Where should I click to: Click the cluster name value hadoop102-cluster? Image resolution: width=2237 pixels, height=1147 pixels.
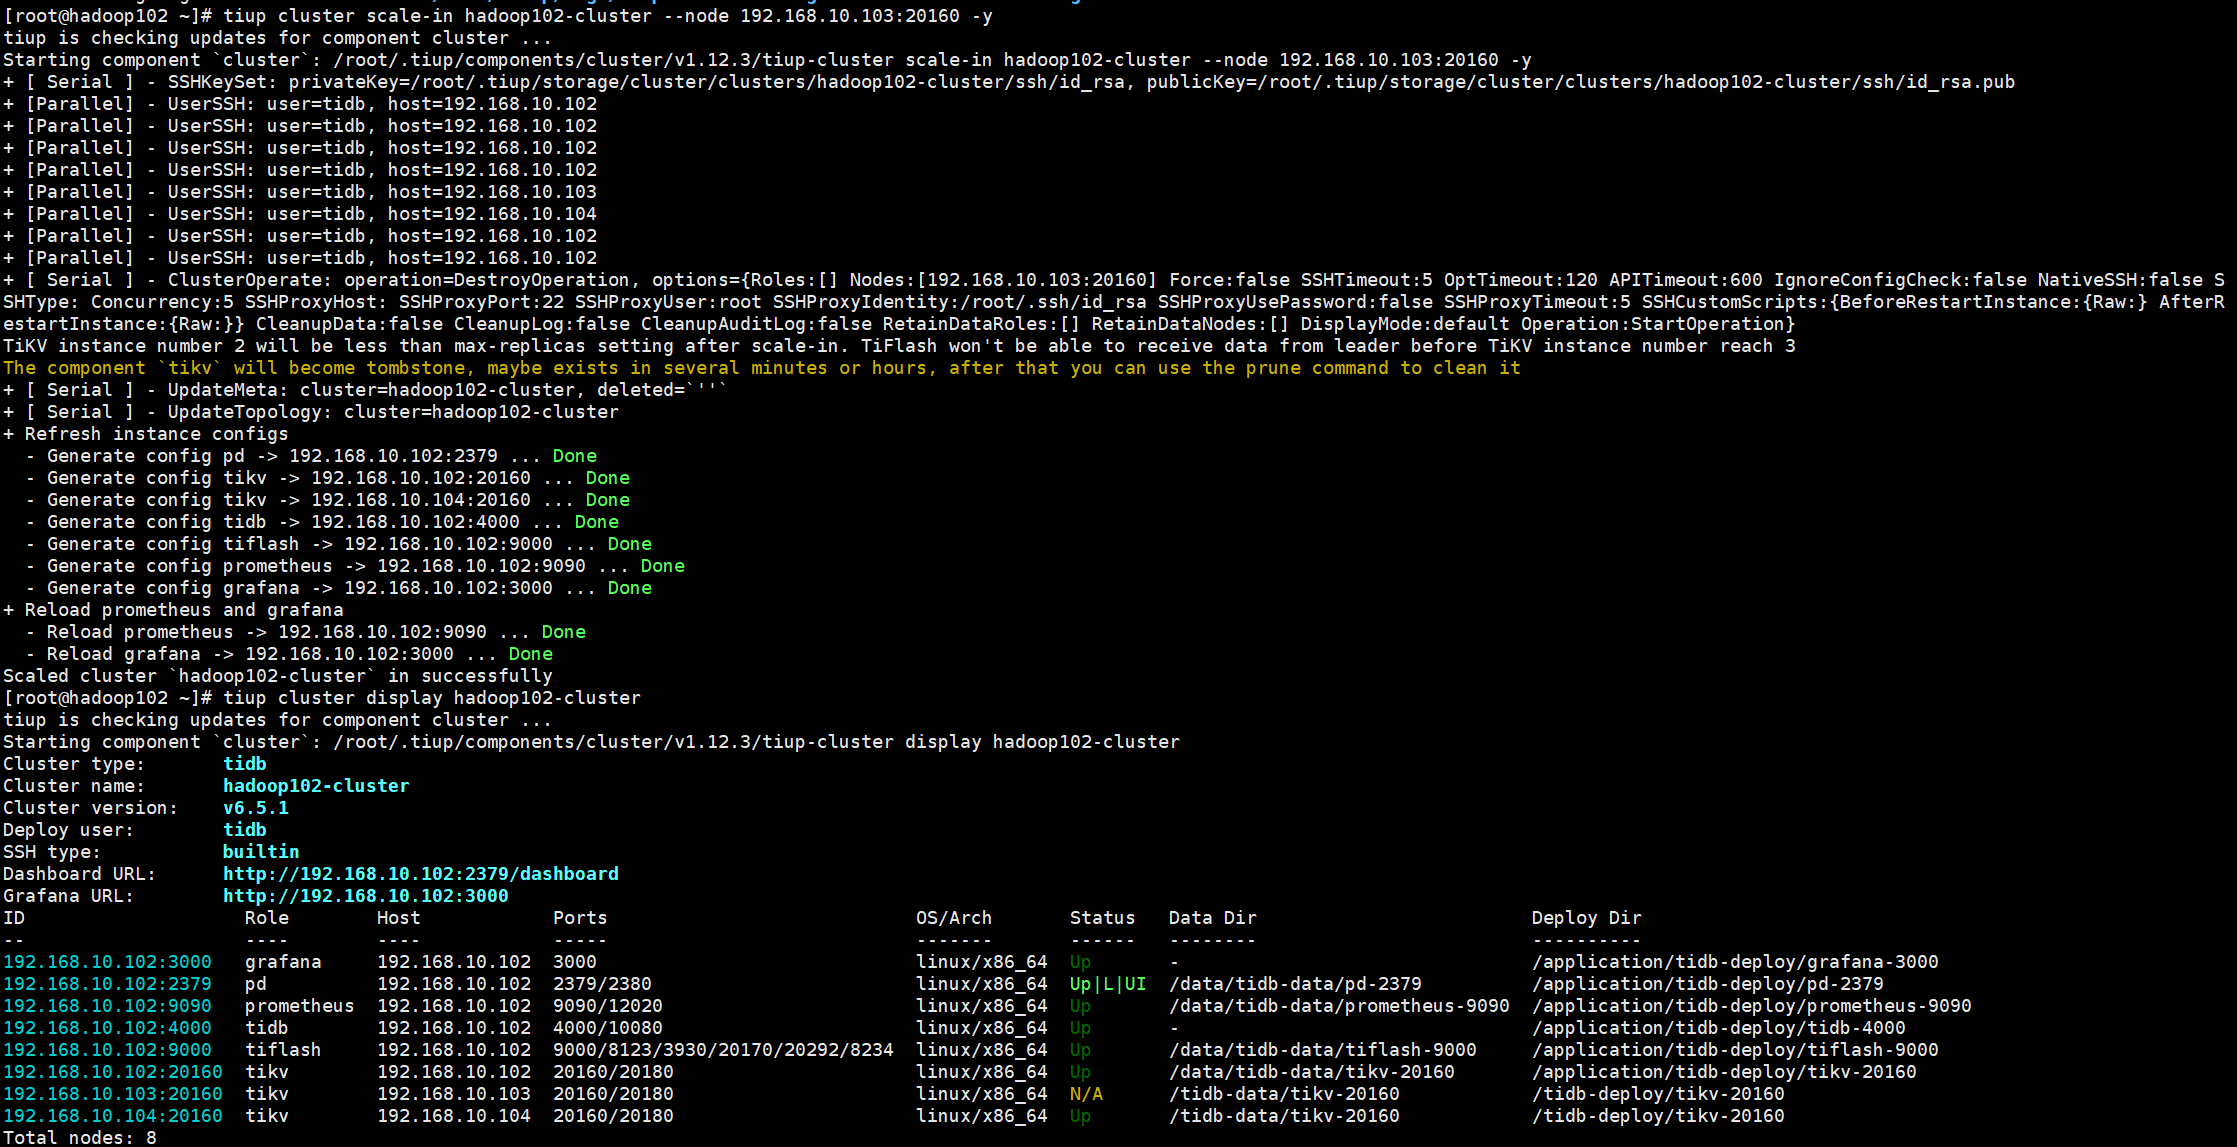click(316, 786)
